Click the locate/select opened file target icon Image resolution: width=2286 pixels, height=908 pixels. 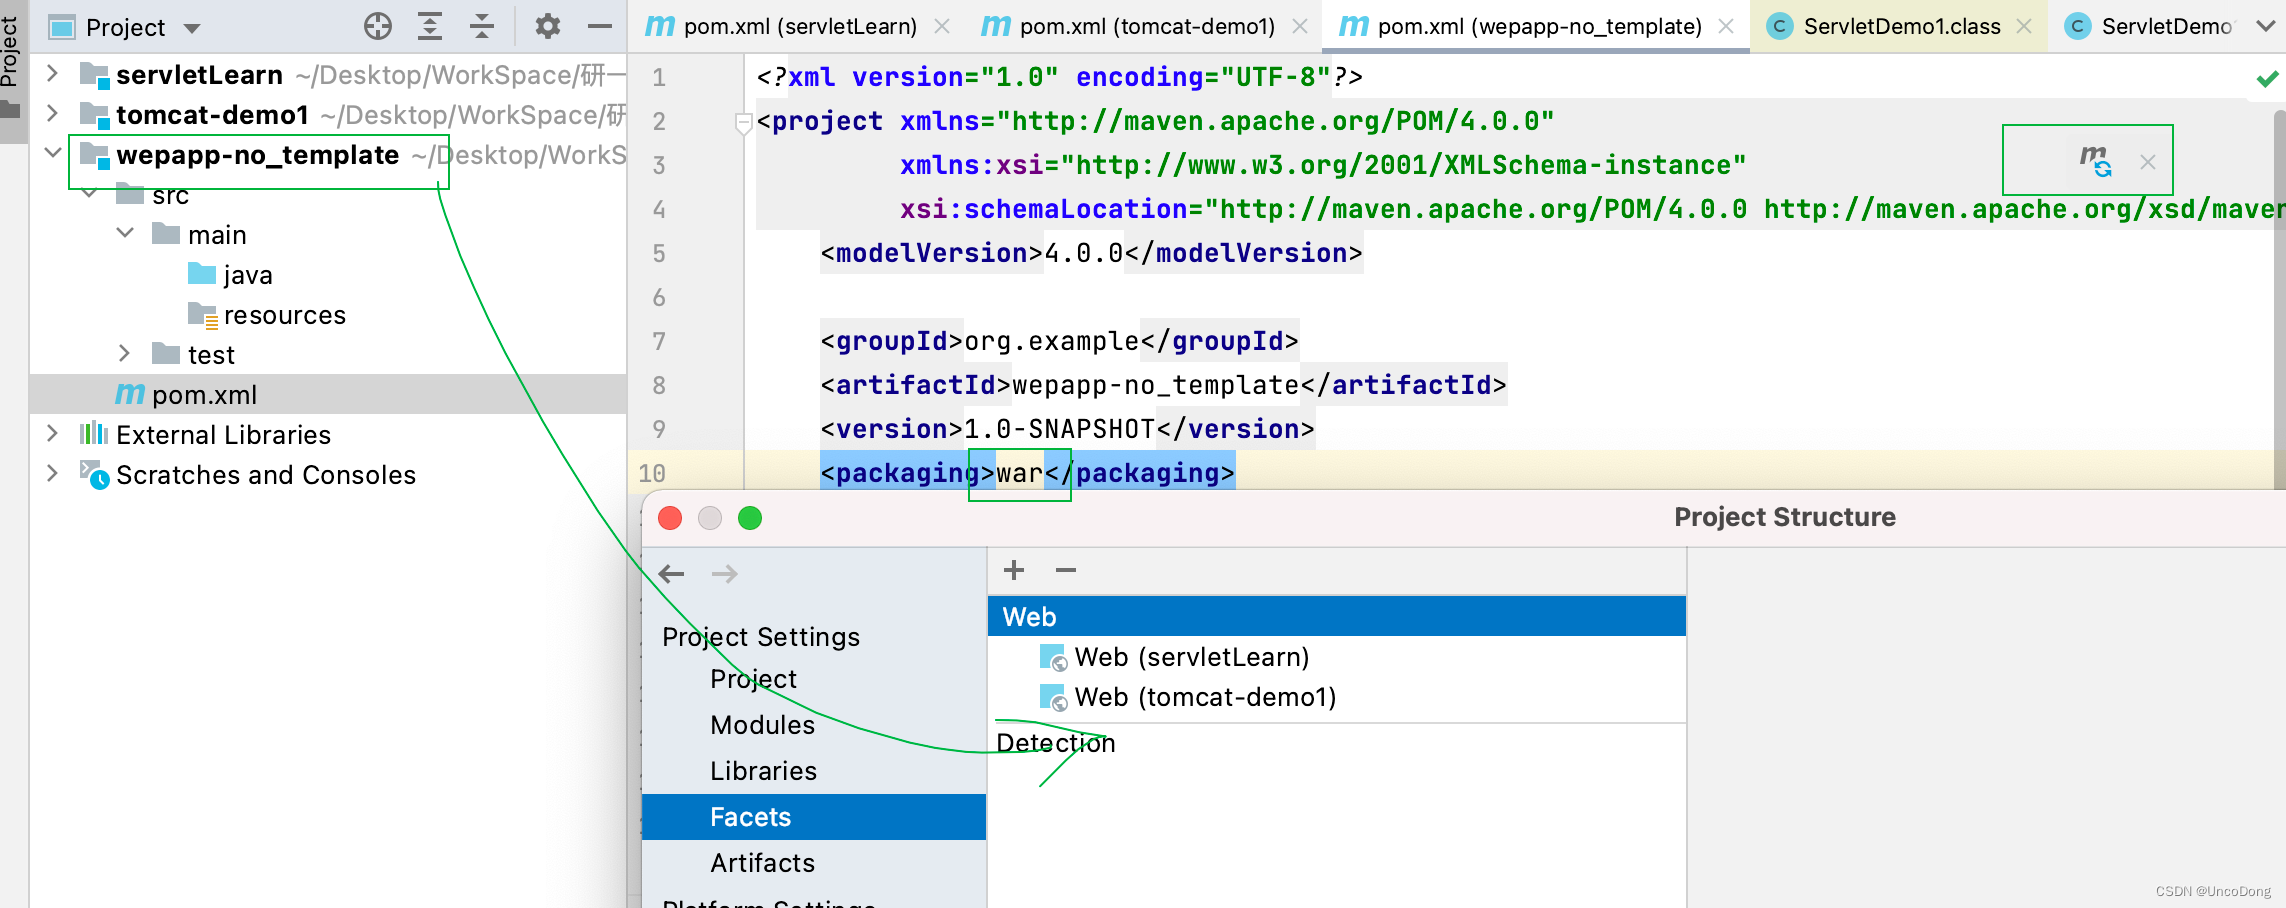point(378,26)
